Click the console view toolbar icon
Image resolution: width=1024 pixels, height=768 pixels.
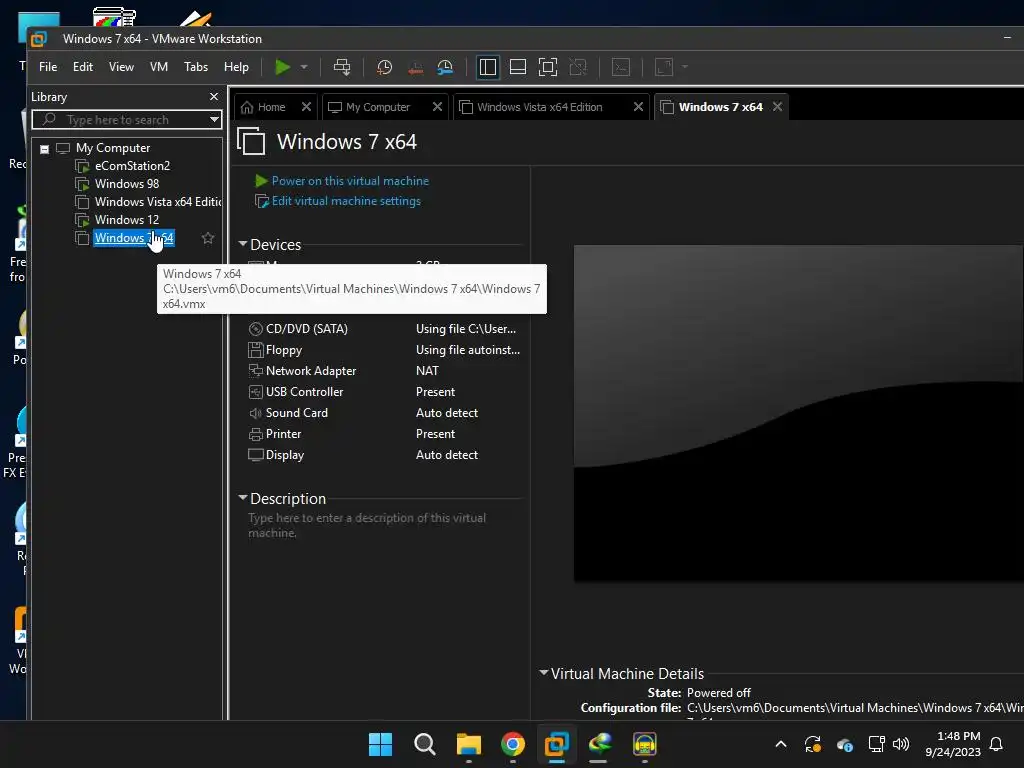pos(621,67)
